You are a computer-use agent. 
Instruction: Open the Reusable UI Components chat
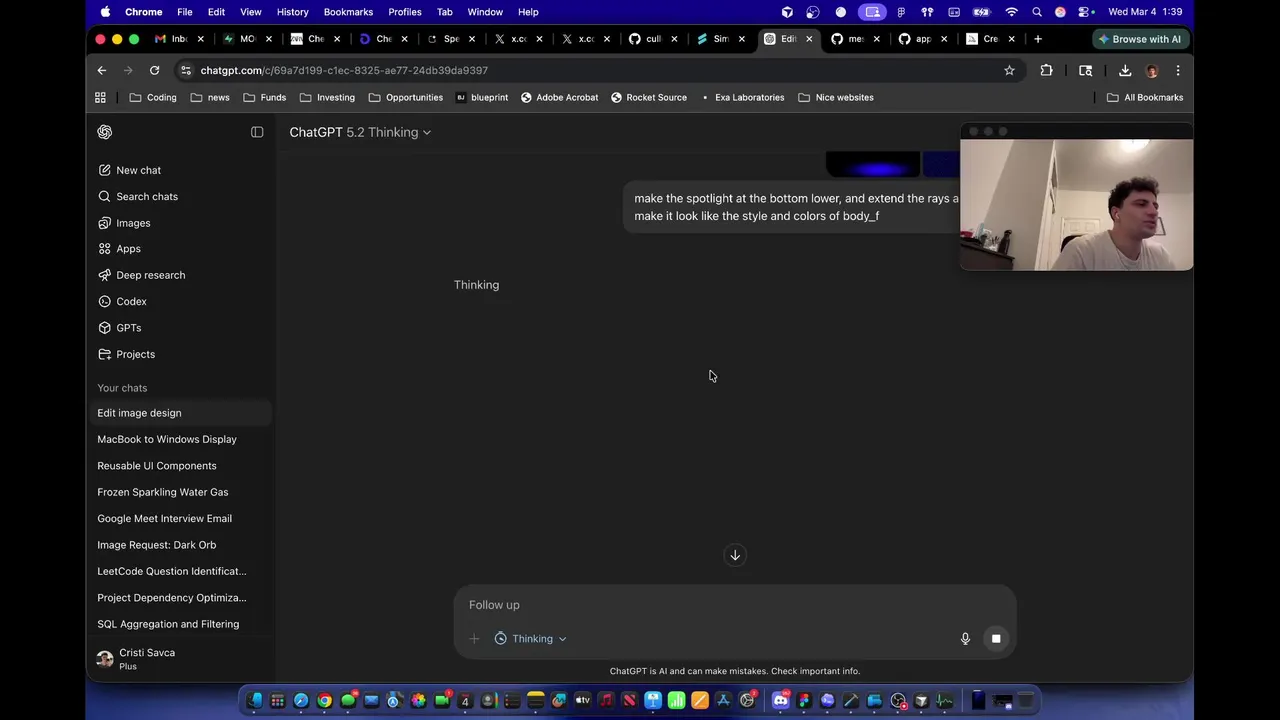180,466
